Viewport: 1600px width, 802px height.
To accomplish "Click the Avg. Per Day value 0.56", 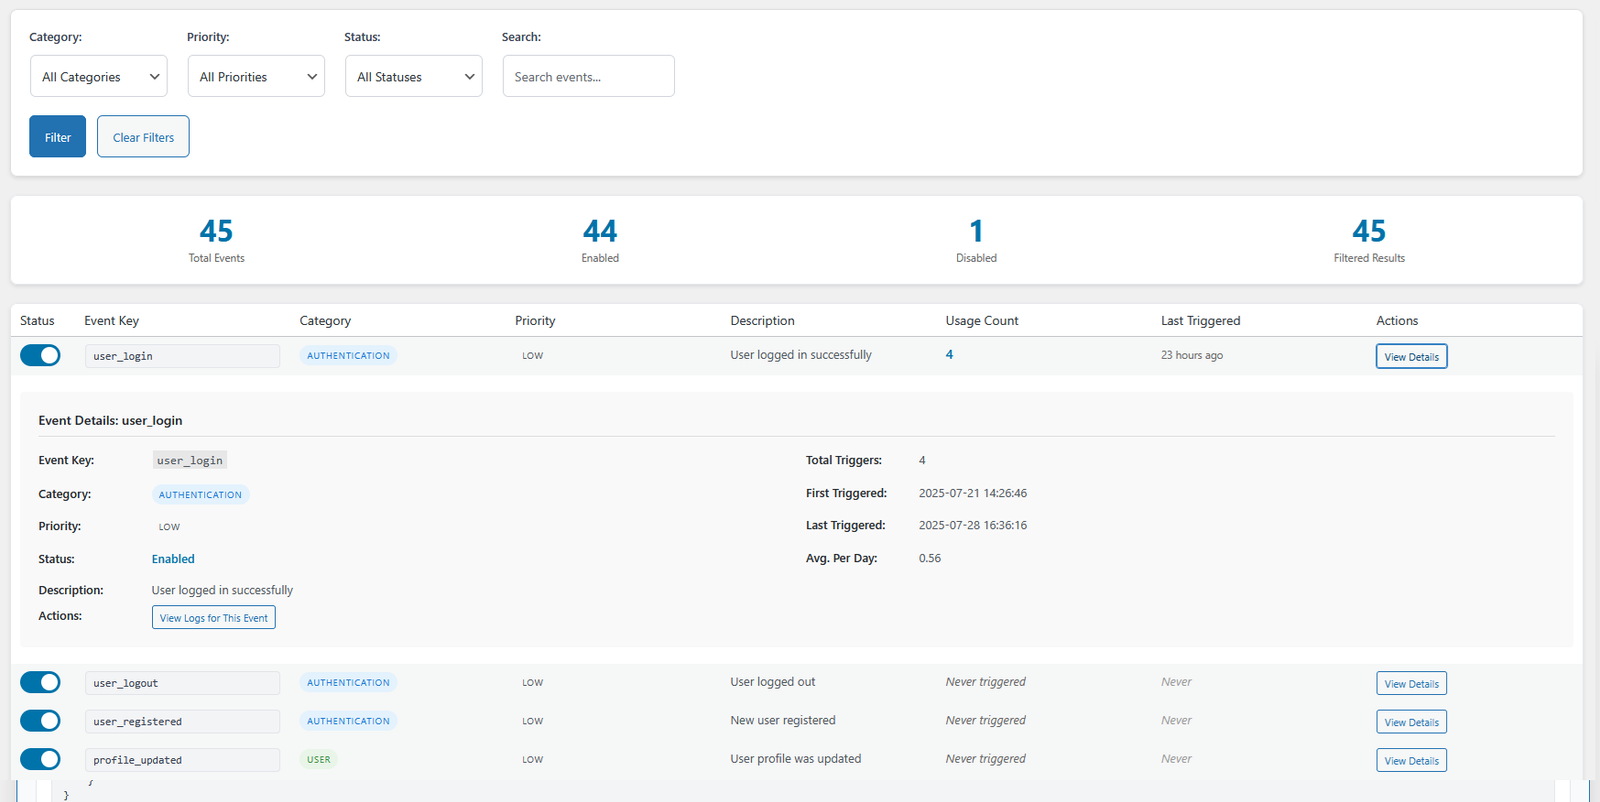I will [x=930, y=558].
